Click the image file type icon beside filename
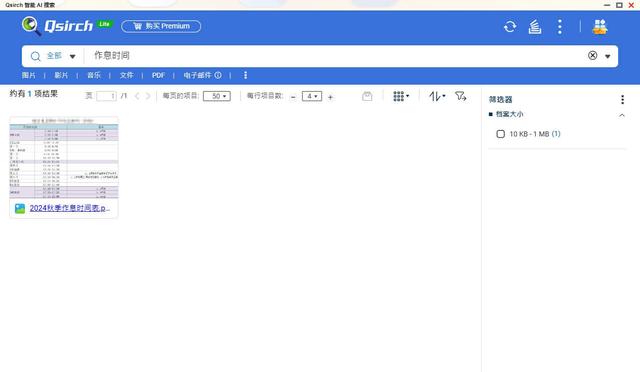This screenshot has width=640, height=372. coord(20,209)
